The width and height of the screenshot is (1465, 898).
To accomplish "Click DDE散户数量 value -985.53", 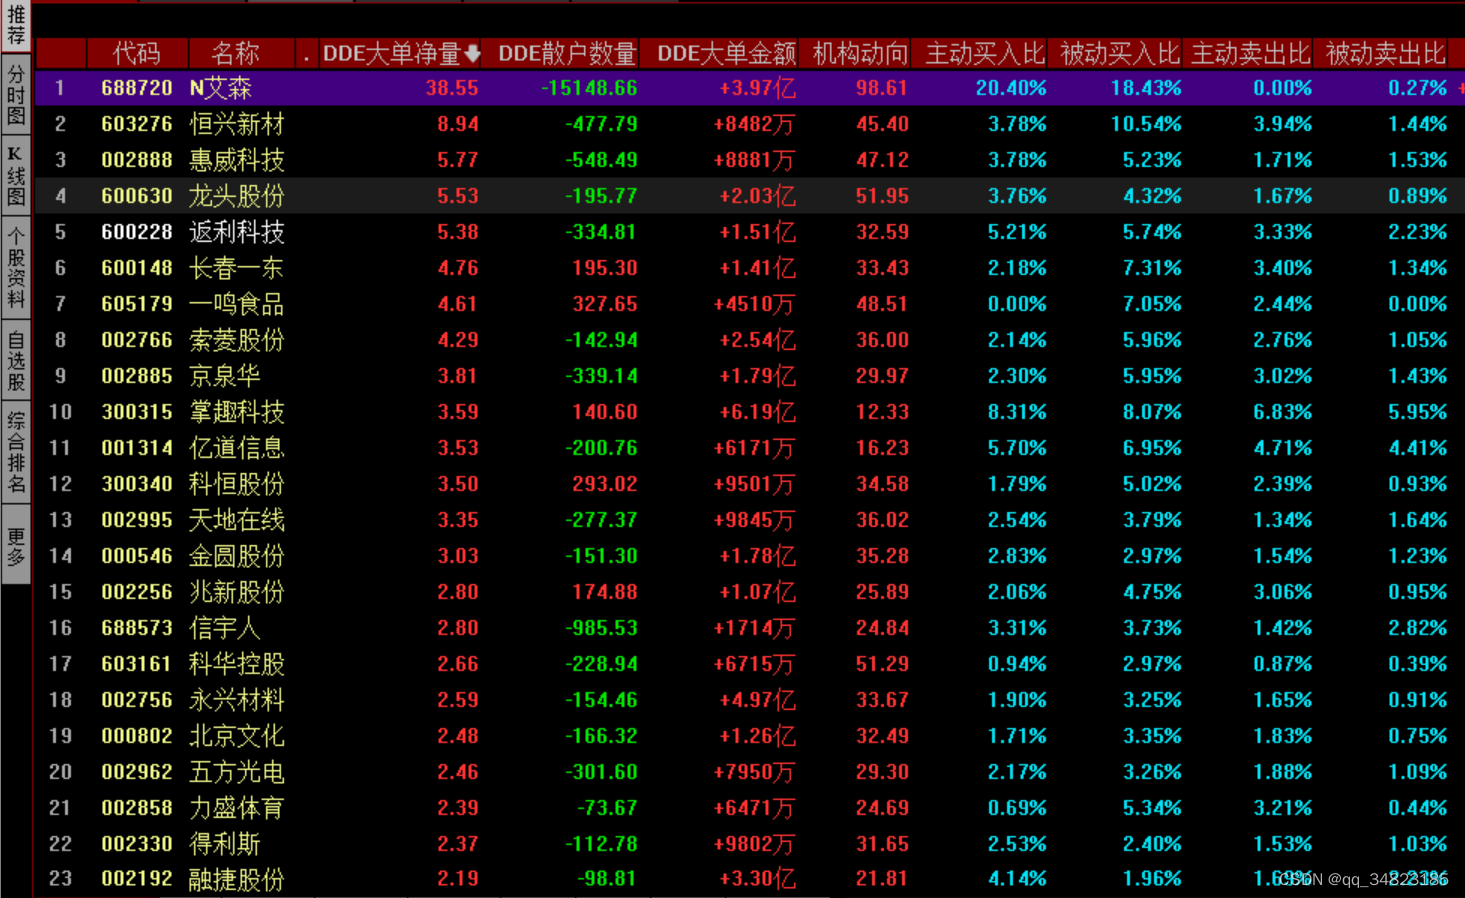I will 601,628.
